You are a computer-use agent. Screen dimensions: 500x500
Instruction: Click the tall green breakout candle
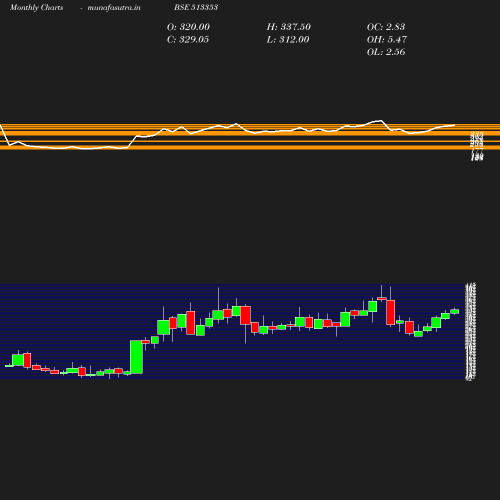[136, 357]
